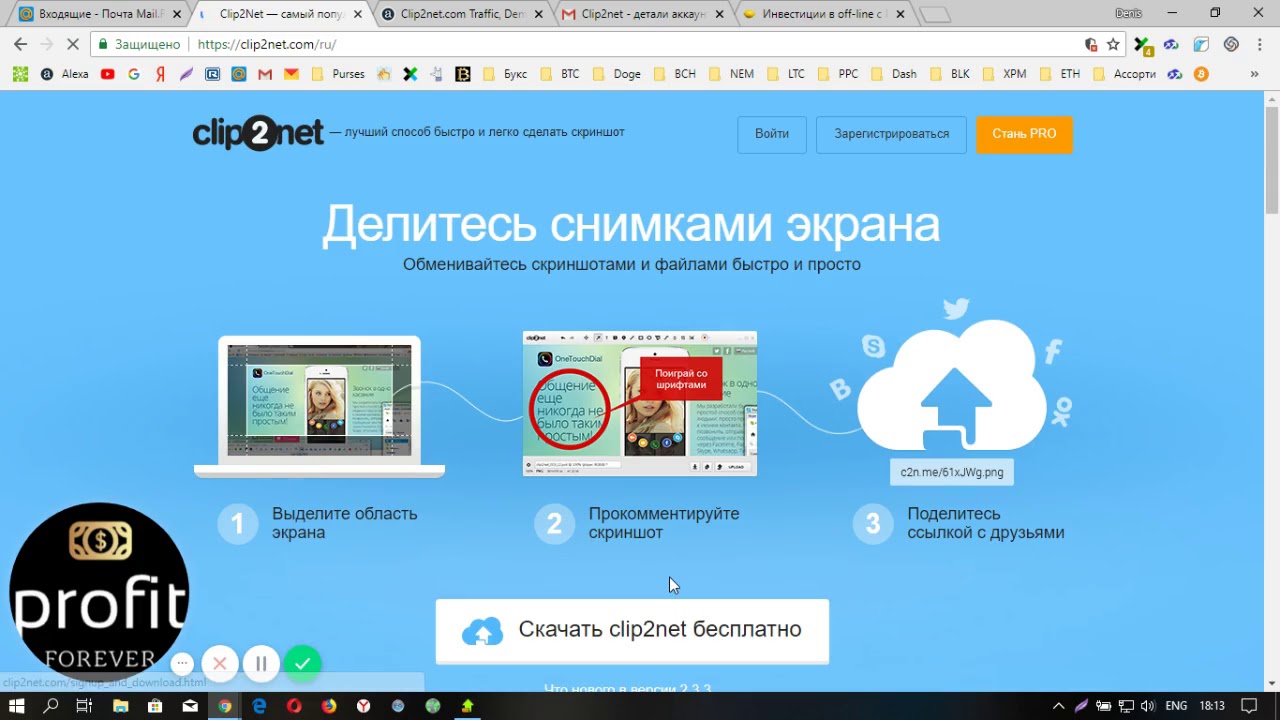Show hidden tray icons chevron
1280x720 pixels.
(x=1059, y=706)
